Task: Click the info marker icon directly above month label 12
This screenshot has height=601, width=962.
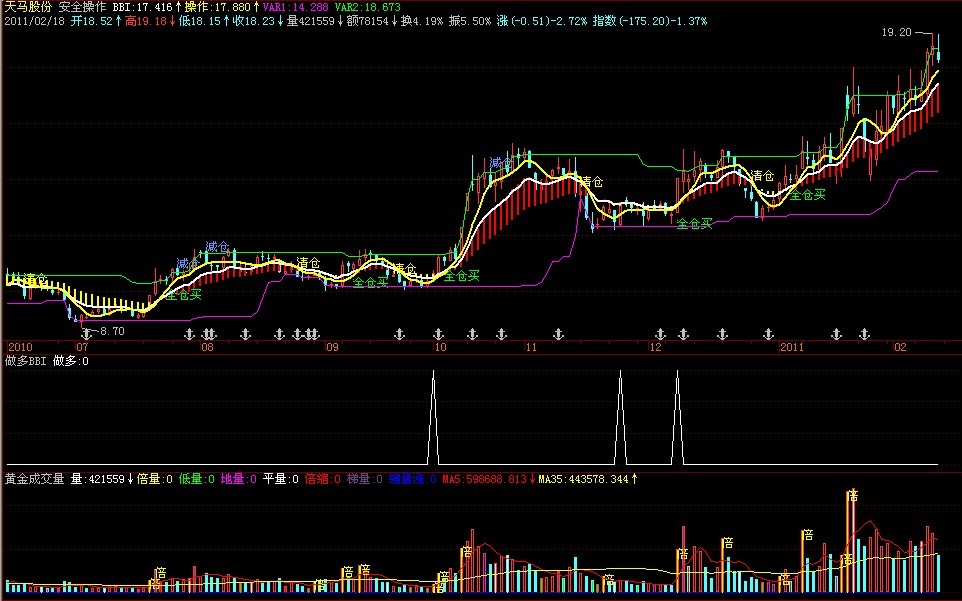Action: [660, 334]
